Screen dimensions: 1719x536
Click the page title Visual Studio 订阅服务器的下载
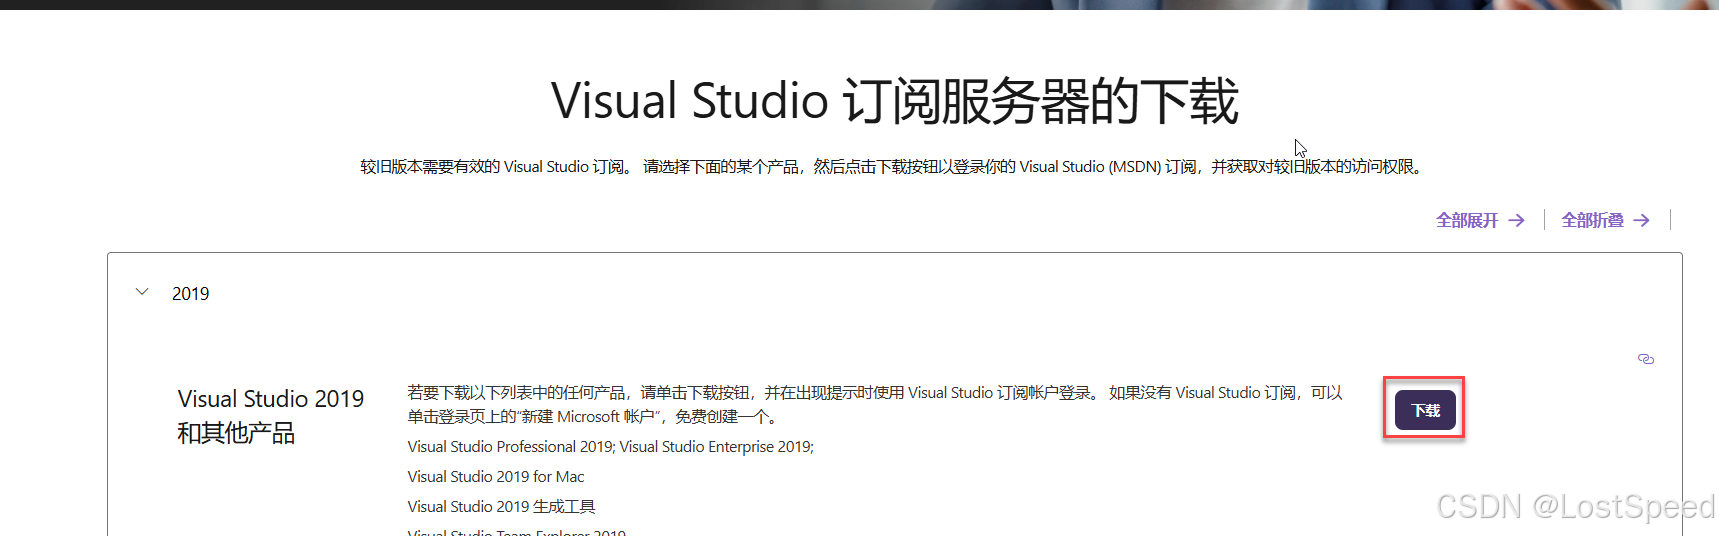(895, 101)
